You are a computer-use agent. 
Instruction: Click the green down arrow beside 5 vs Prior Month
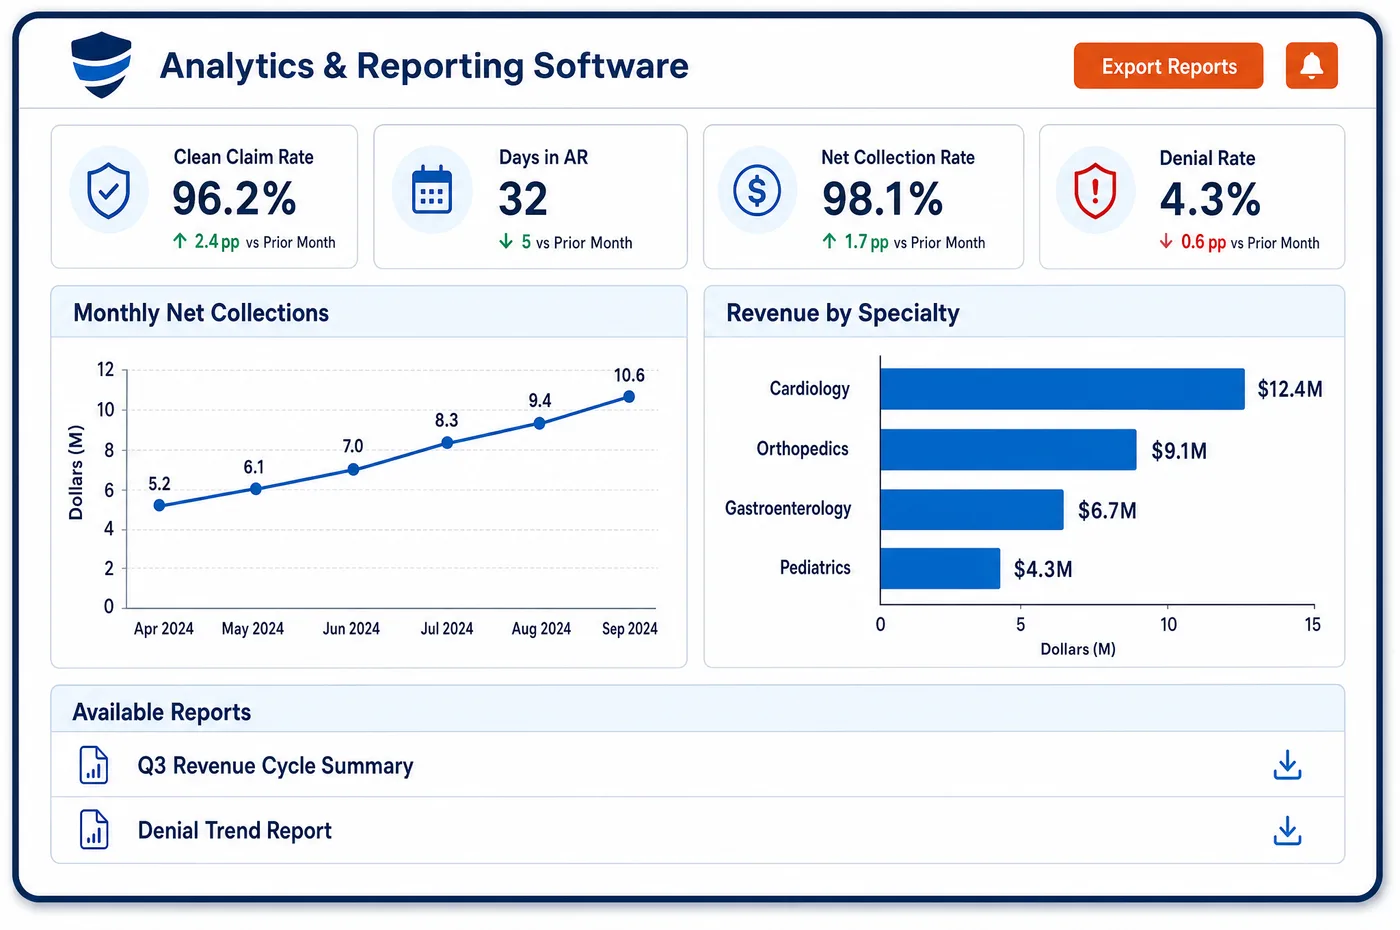click(506, 242)
